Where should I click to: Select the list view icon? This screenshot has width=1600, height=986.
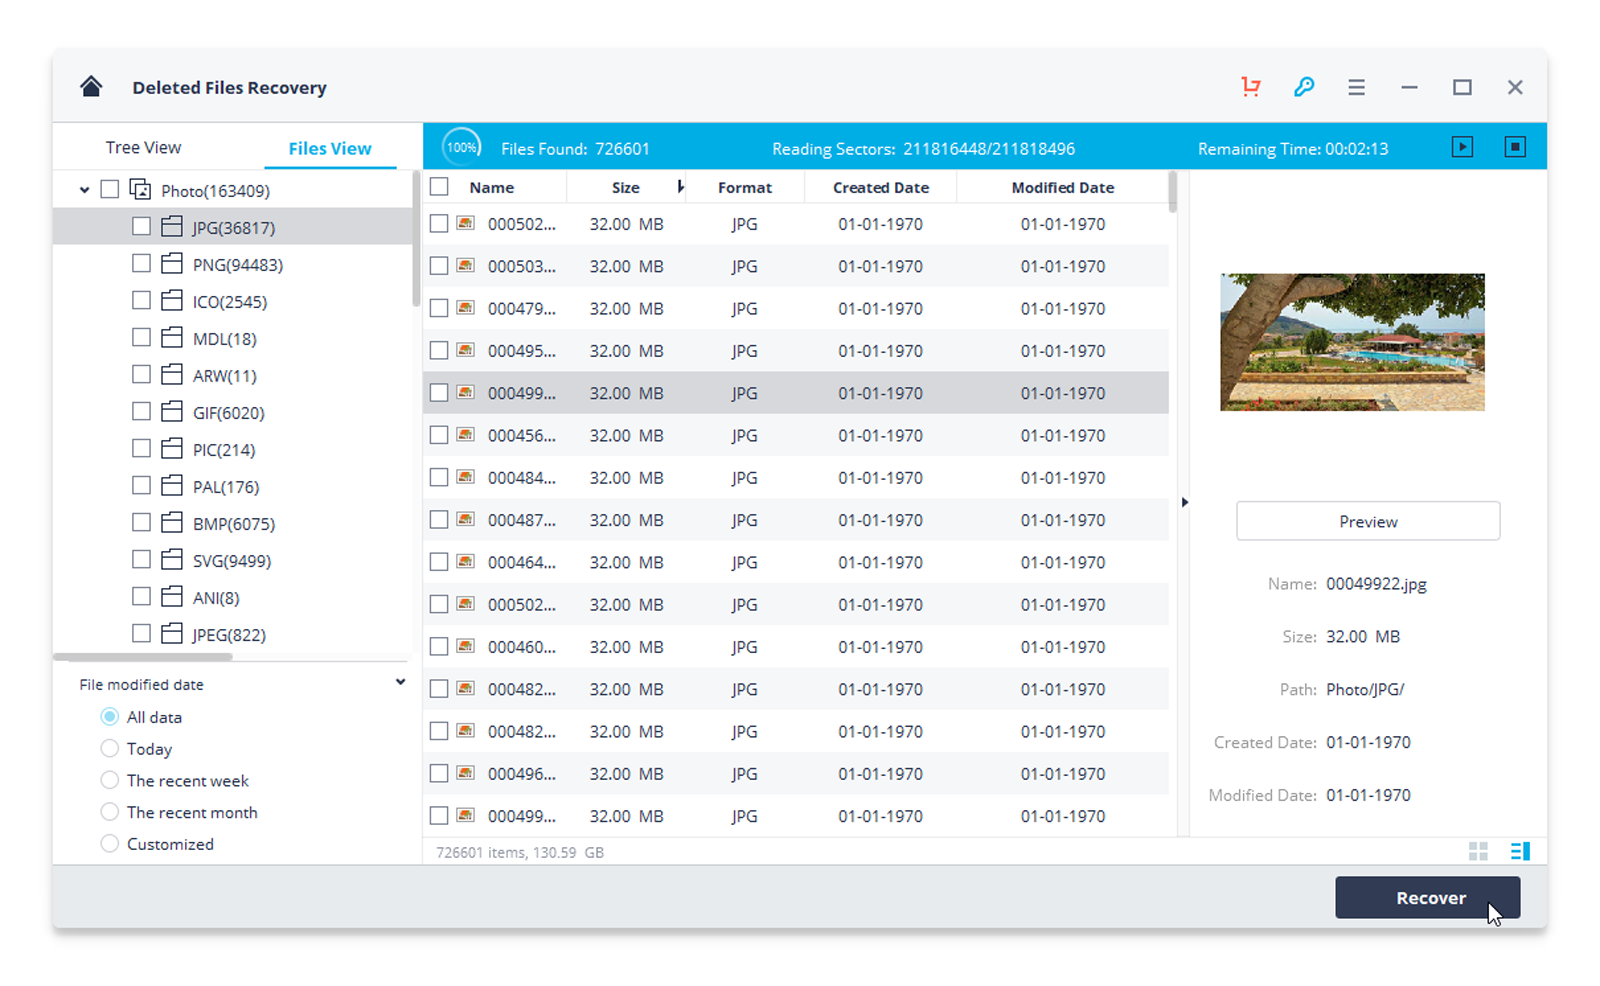click(1522, 851)
